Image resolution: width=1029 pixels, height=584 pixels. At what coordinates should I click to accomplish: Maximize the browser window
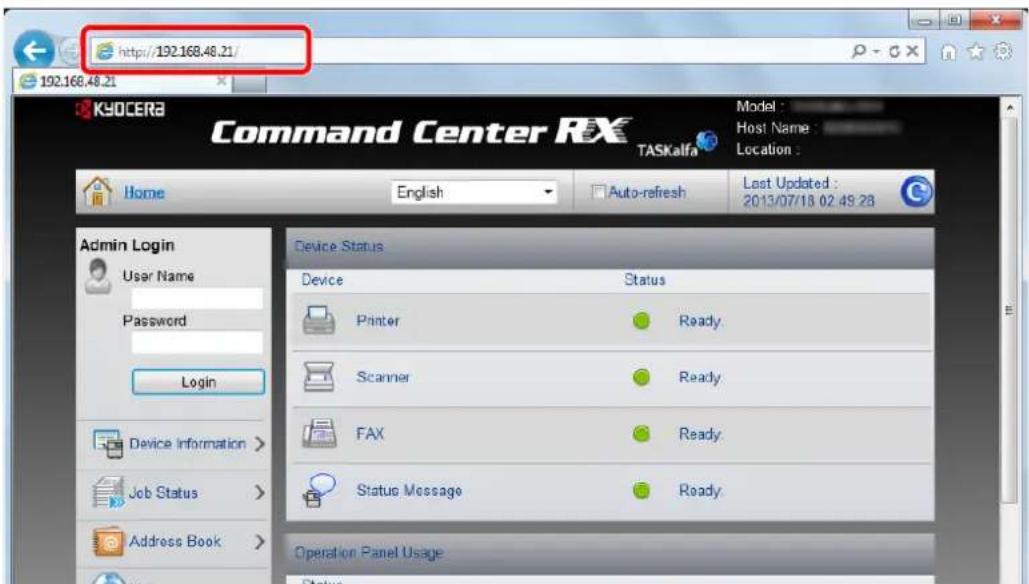point(955,20)
